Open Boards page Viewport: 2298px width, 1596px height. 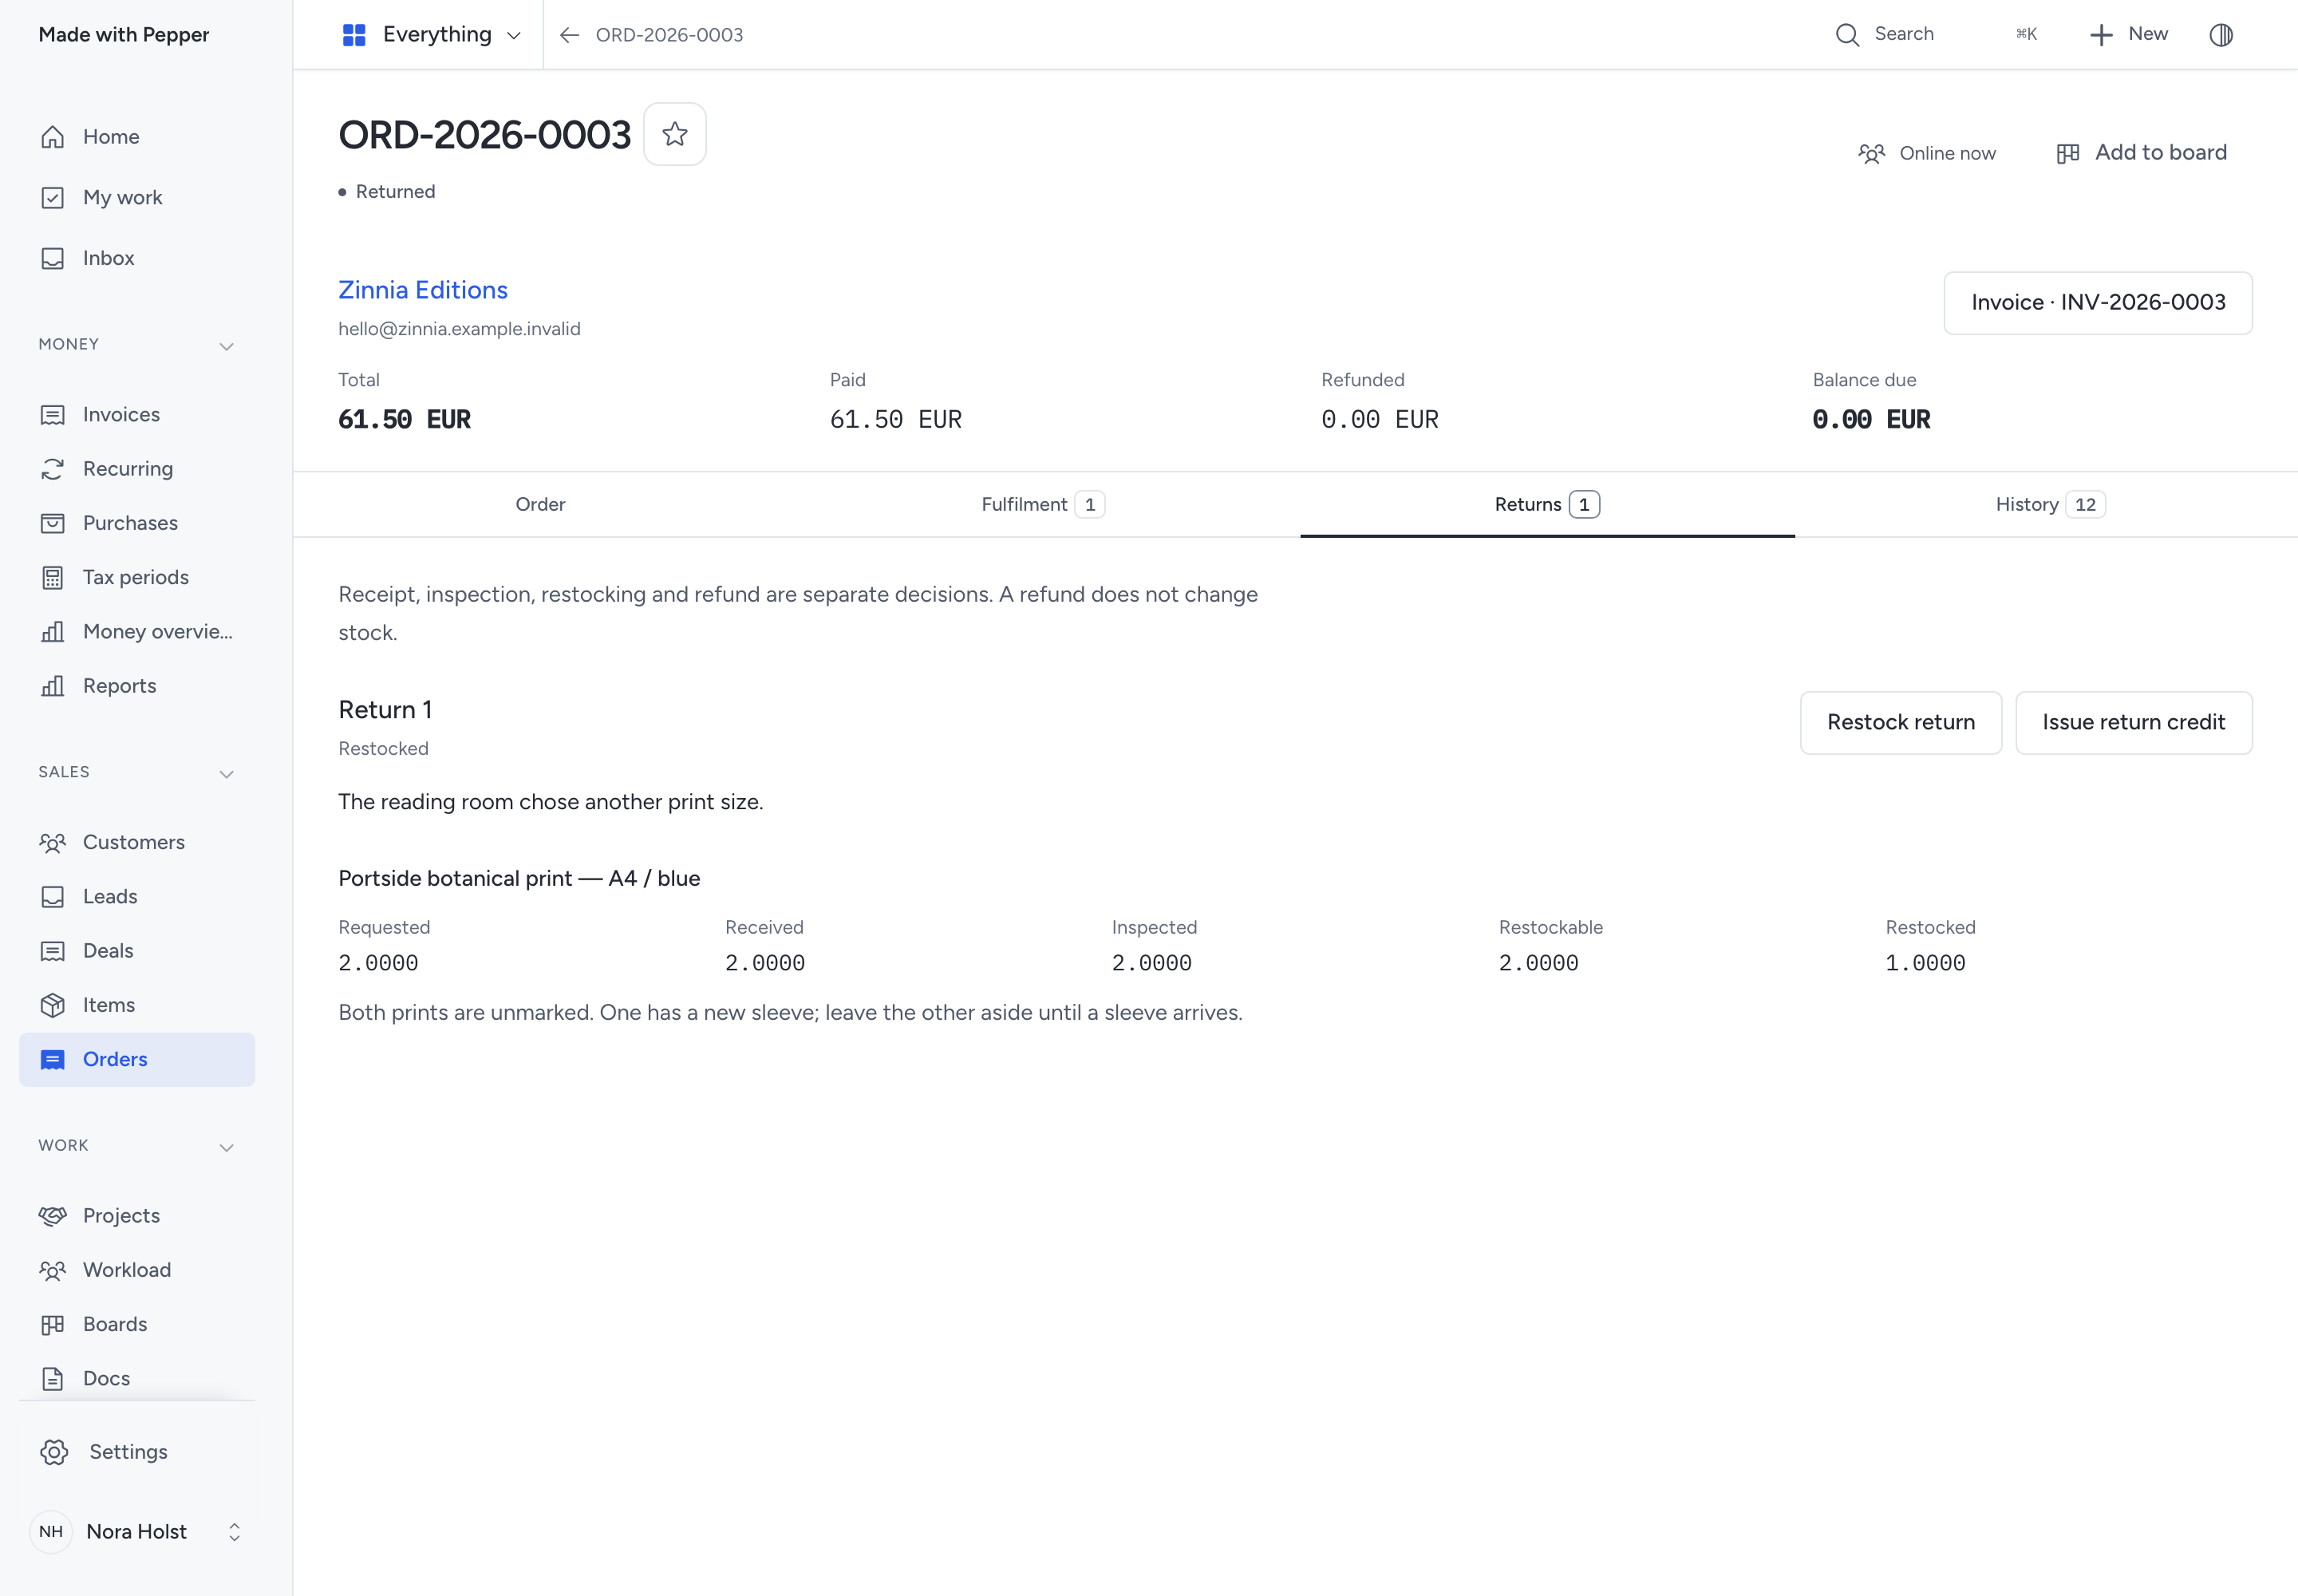tap(137, 1324)
